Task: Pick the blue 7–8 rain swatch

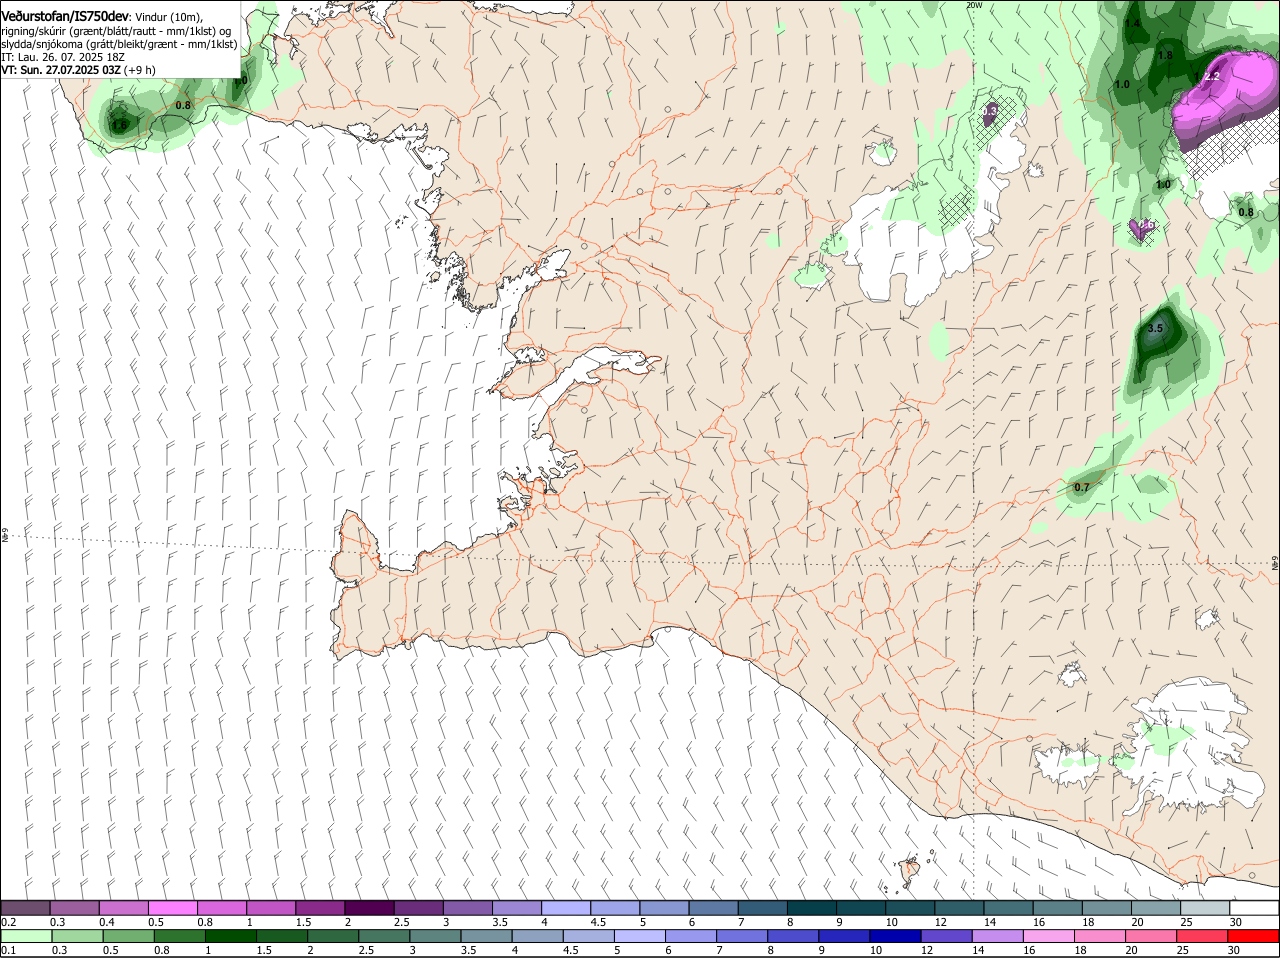Action: coord(742,936)
